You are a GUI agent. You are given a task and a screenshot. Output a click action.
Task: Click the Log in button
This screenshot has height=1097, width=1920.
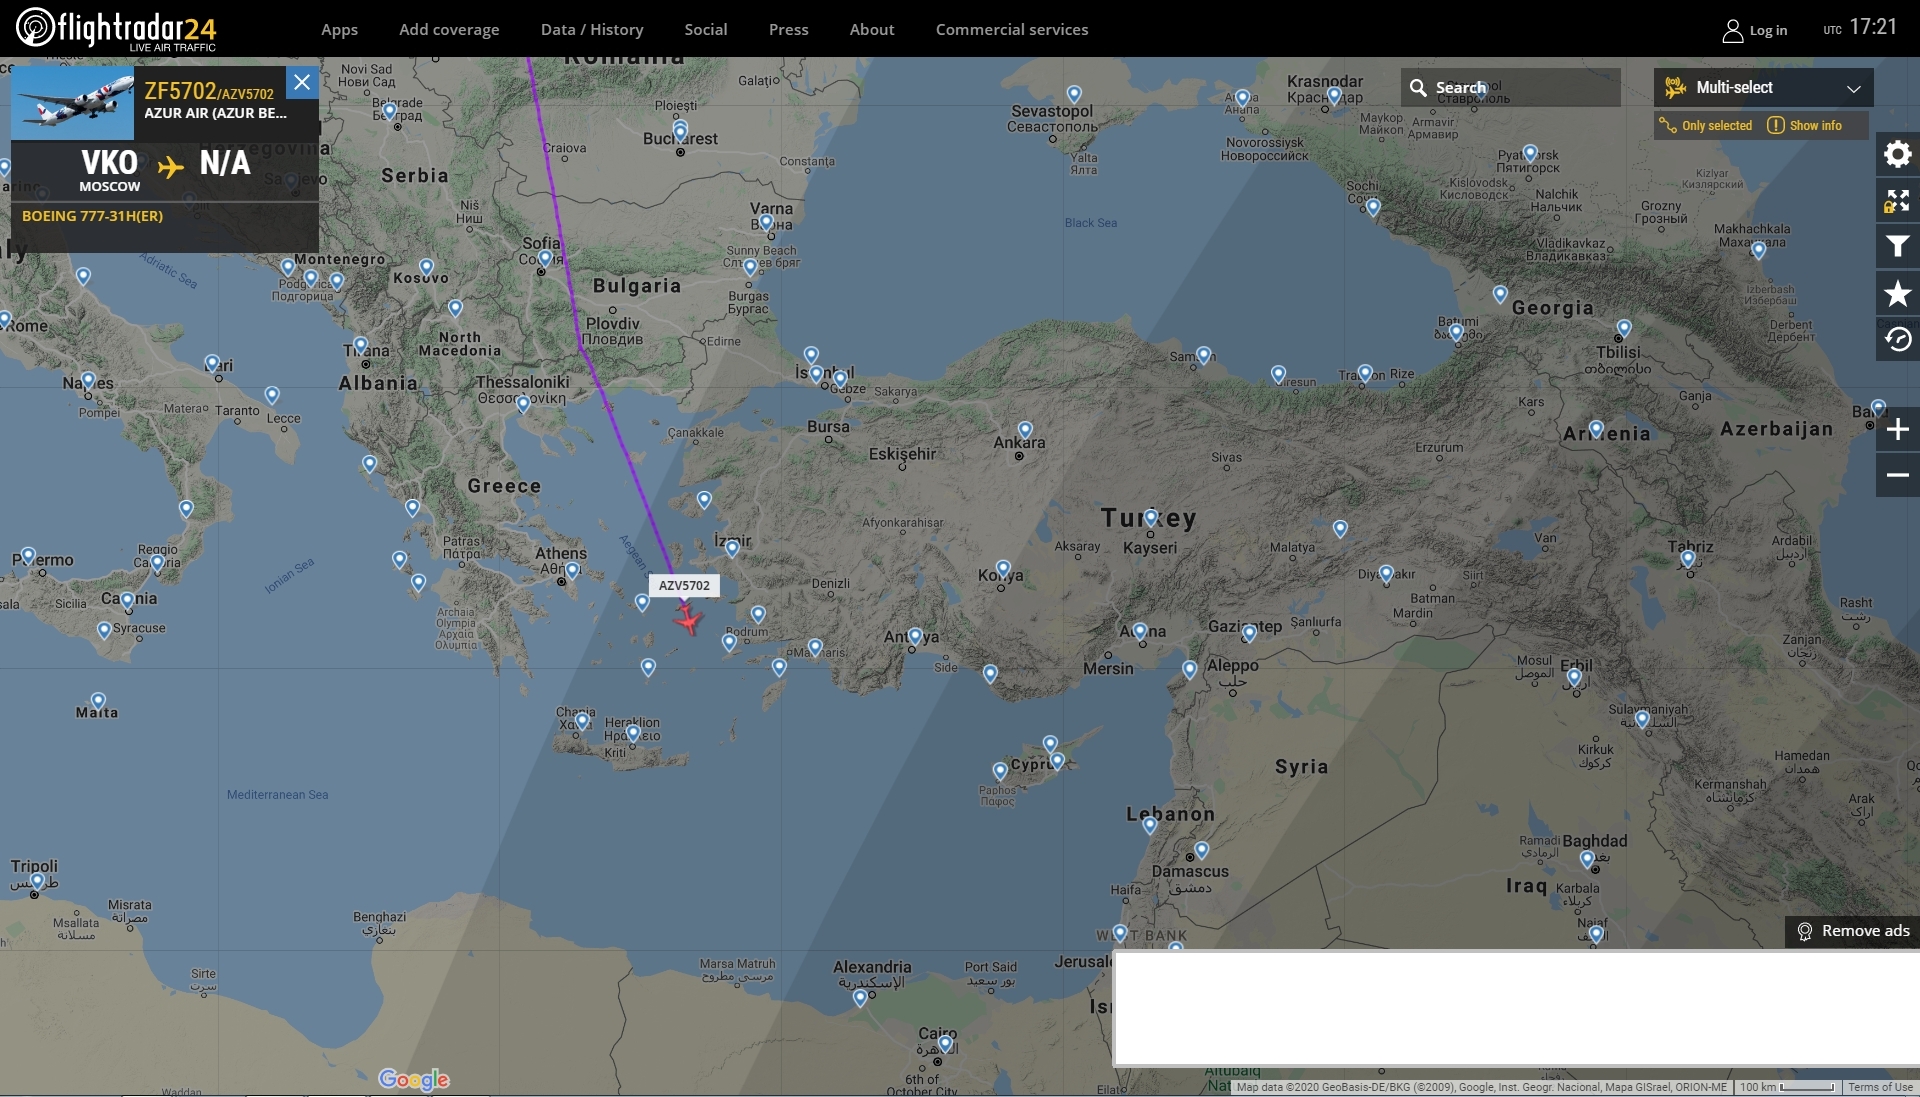pos(1755,31)
